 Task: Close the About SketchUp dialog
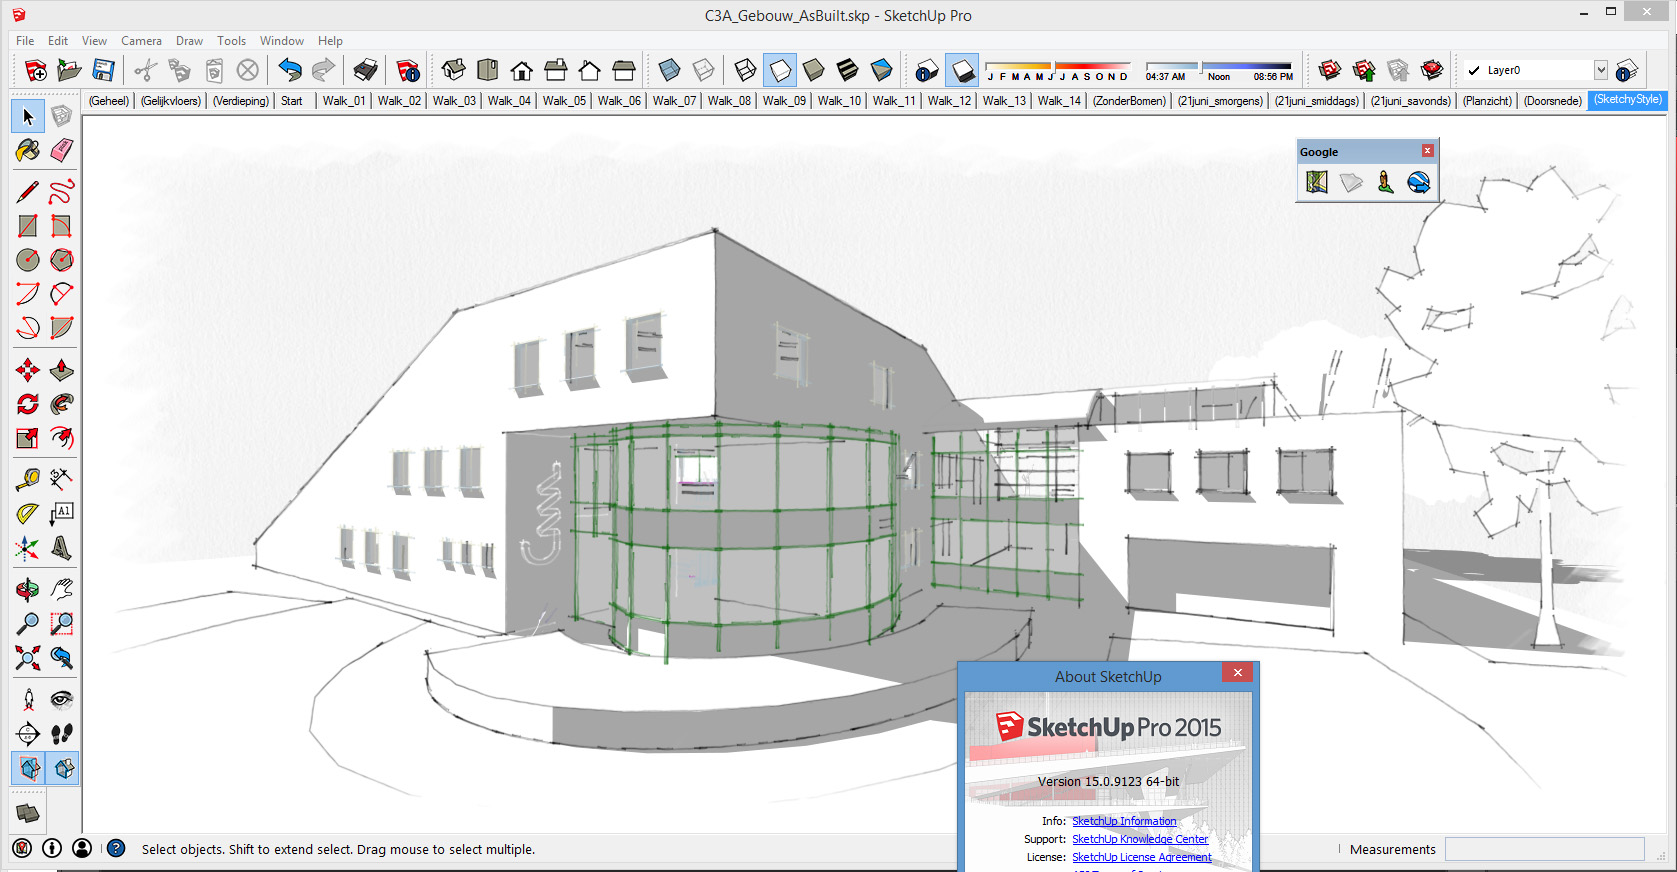[1238, 673]
